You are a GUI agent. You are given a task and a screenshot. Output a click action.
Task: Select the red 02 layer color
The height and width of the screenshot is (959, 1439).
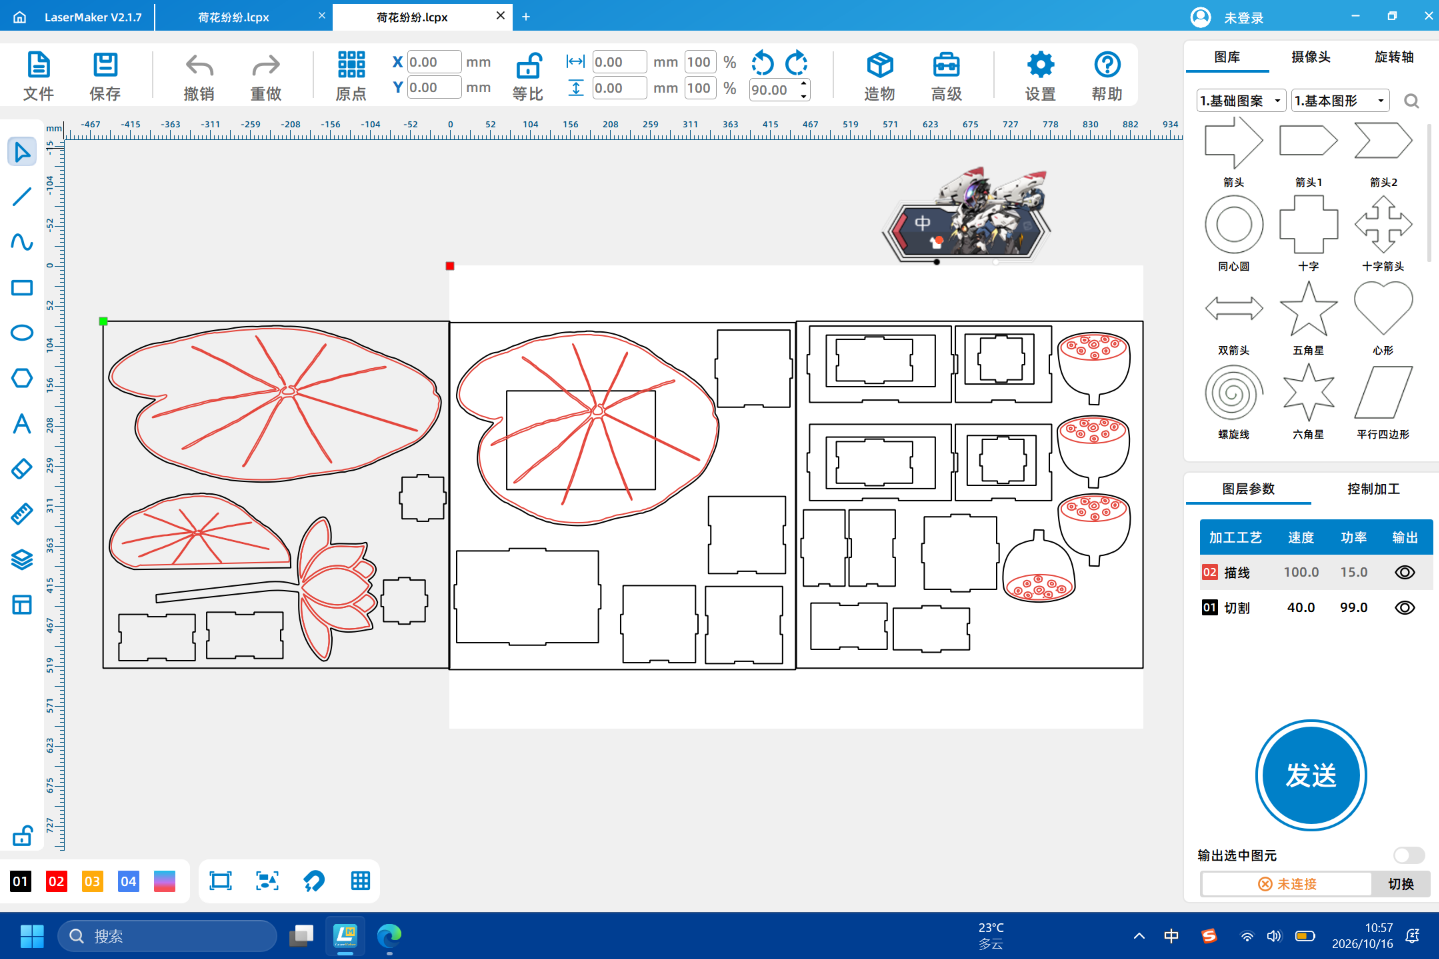coord(56,881)
